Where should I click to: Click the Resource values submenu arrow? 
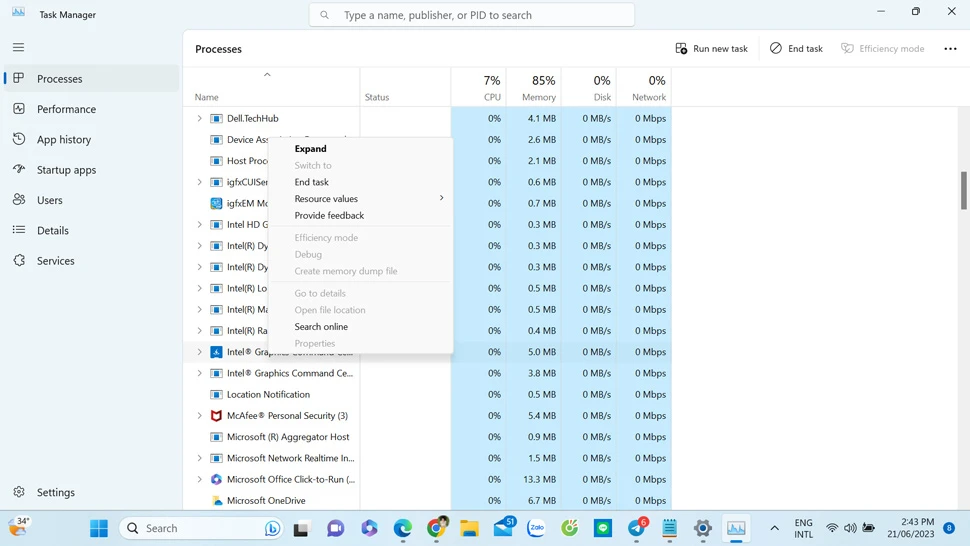(441, 198)
